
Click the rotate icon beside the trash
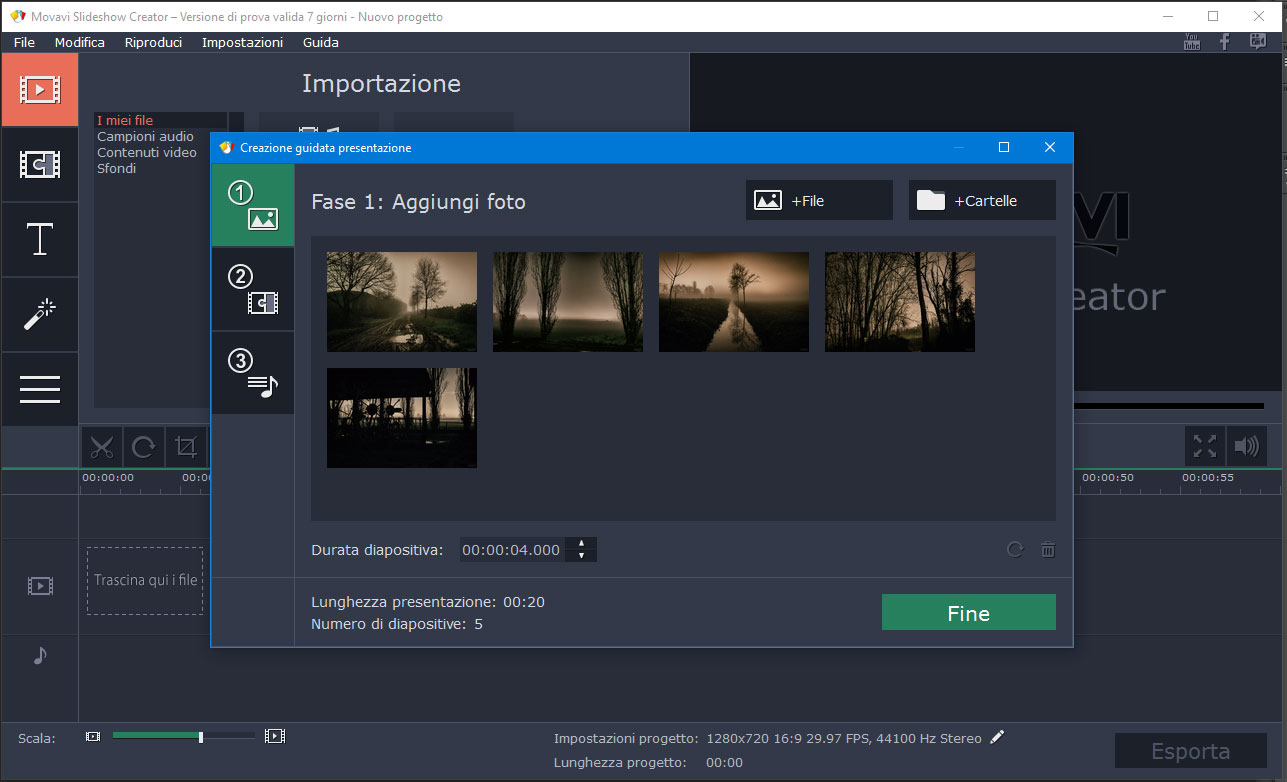coord(1015,550)
